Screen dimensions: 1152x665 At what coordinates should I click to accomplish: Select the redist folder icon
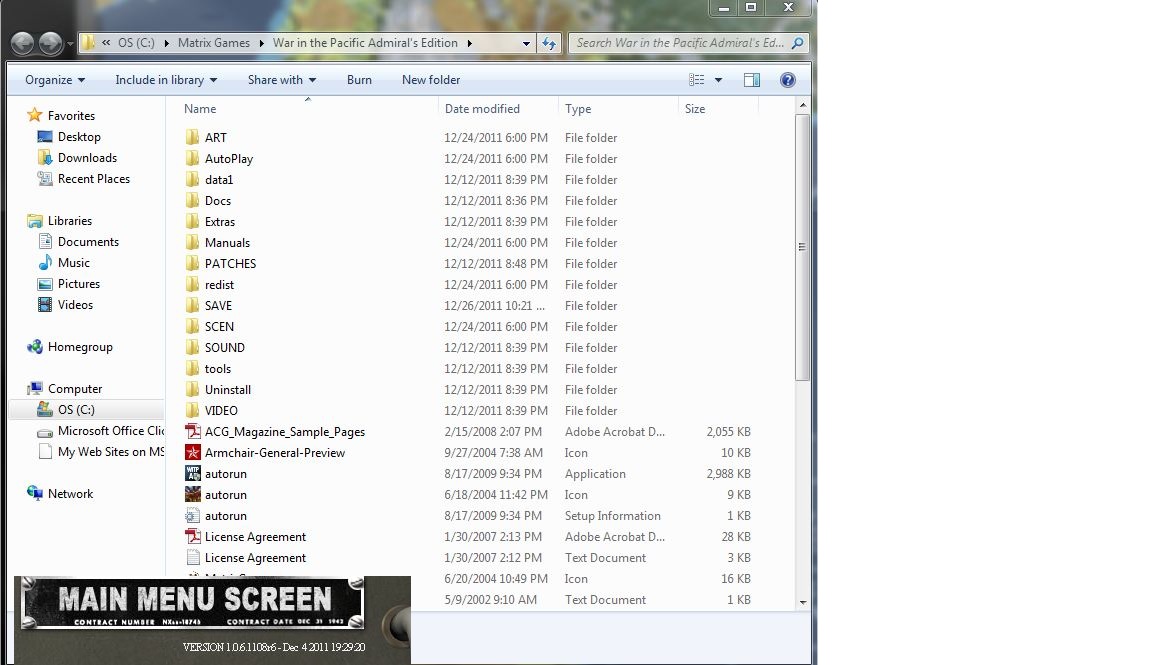192,284
